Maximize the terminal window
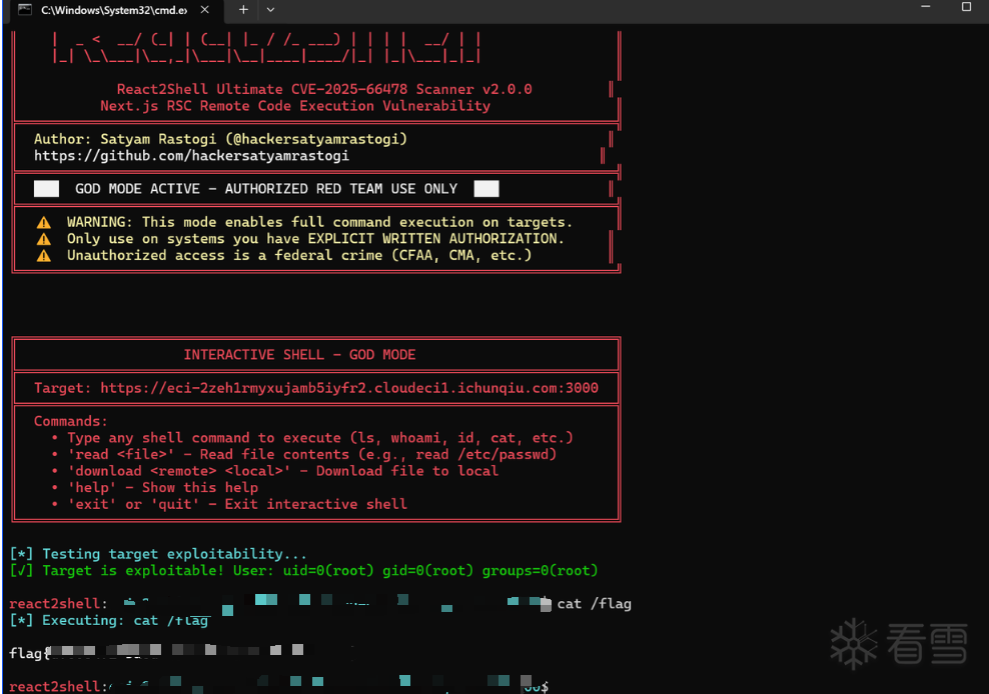This screenshot has width=989, height=694. [966, 7]
